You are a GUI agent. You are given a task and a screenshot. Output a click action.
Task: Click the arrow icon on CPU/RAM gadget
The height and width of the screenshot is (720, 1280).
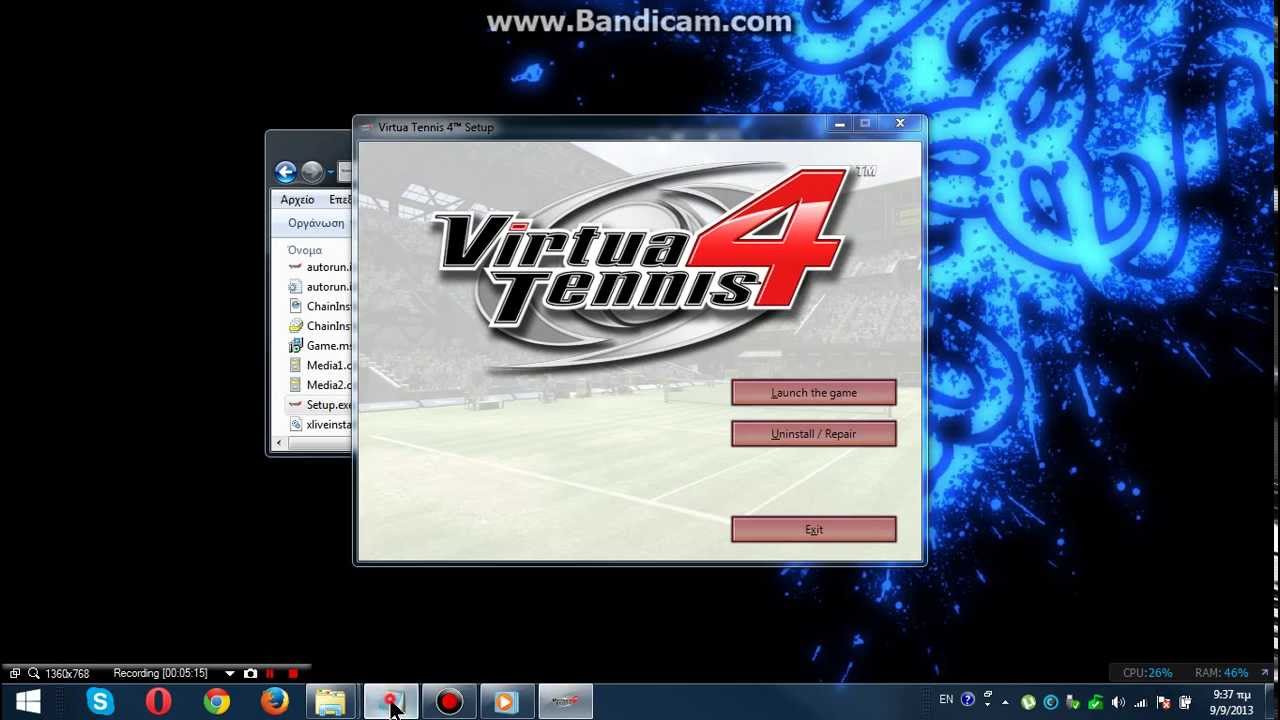[x=1264, y=673]
